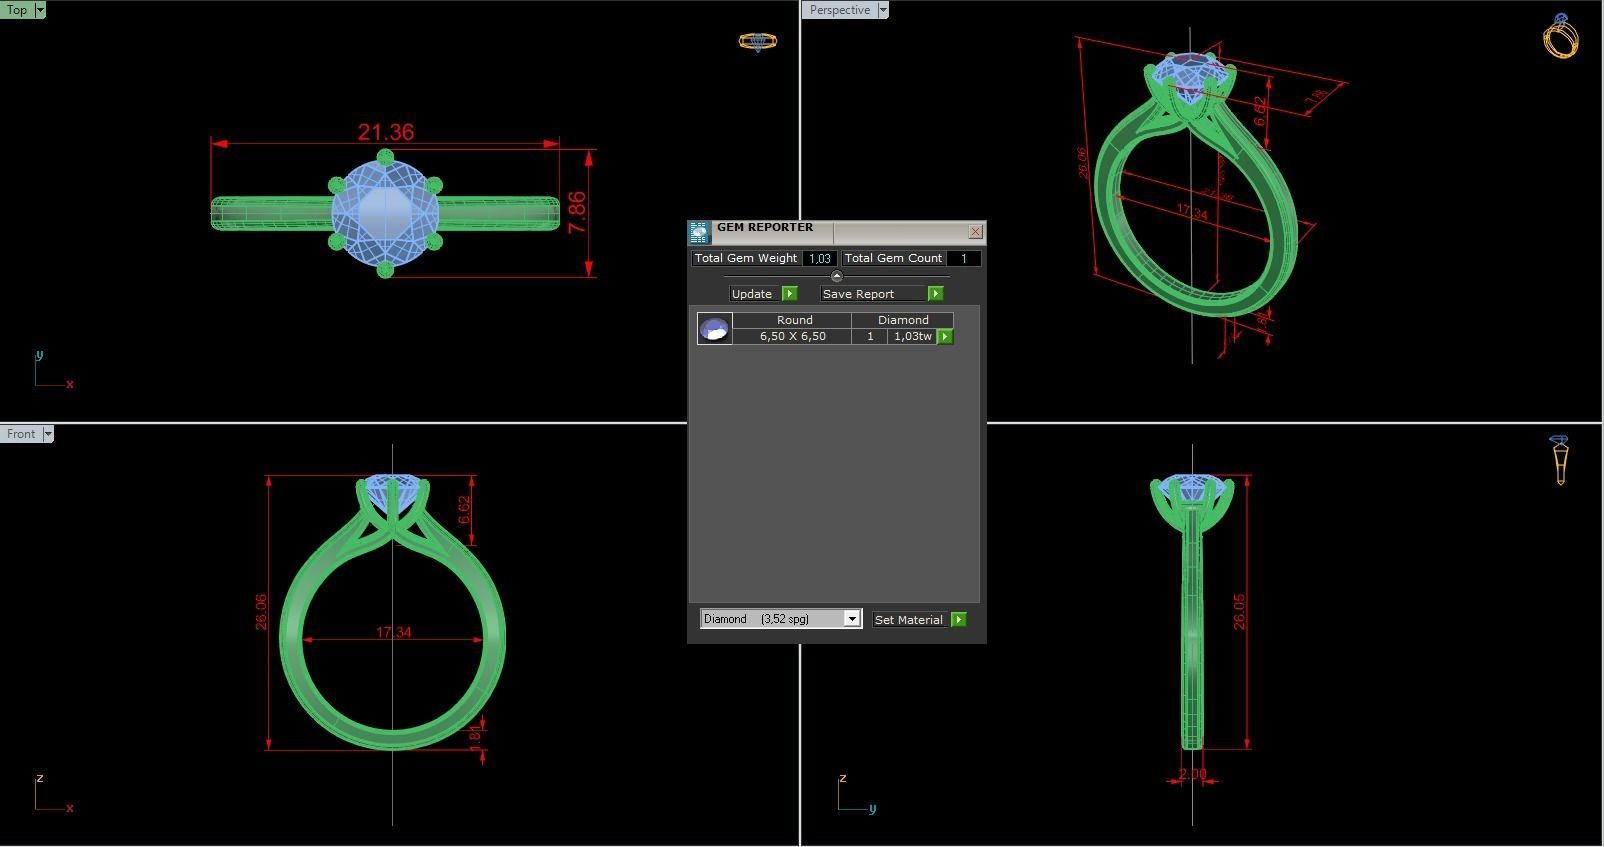Close the Gem Reporter panel
Screen dimensions: 1604x847
point(976,232)
